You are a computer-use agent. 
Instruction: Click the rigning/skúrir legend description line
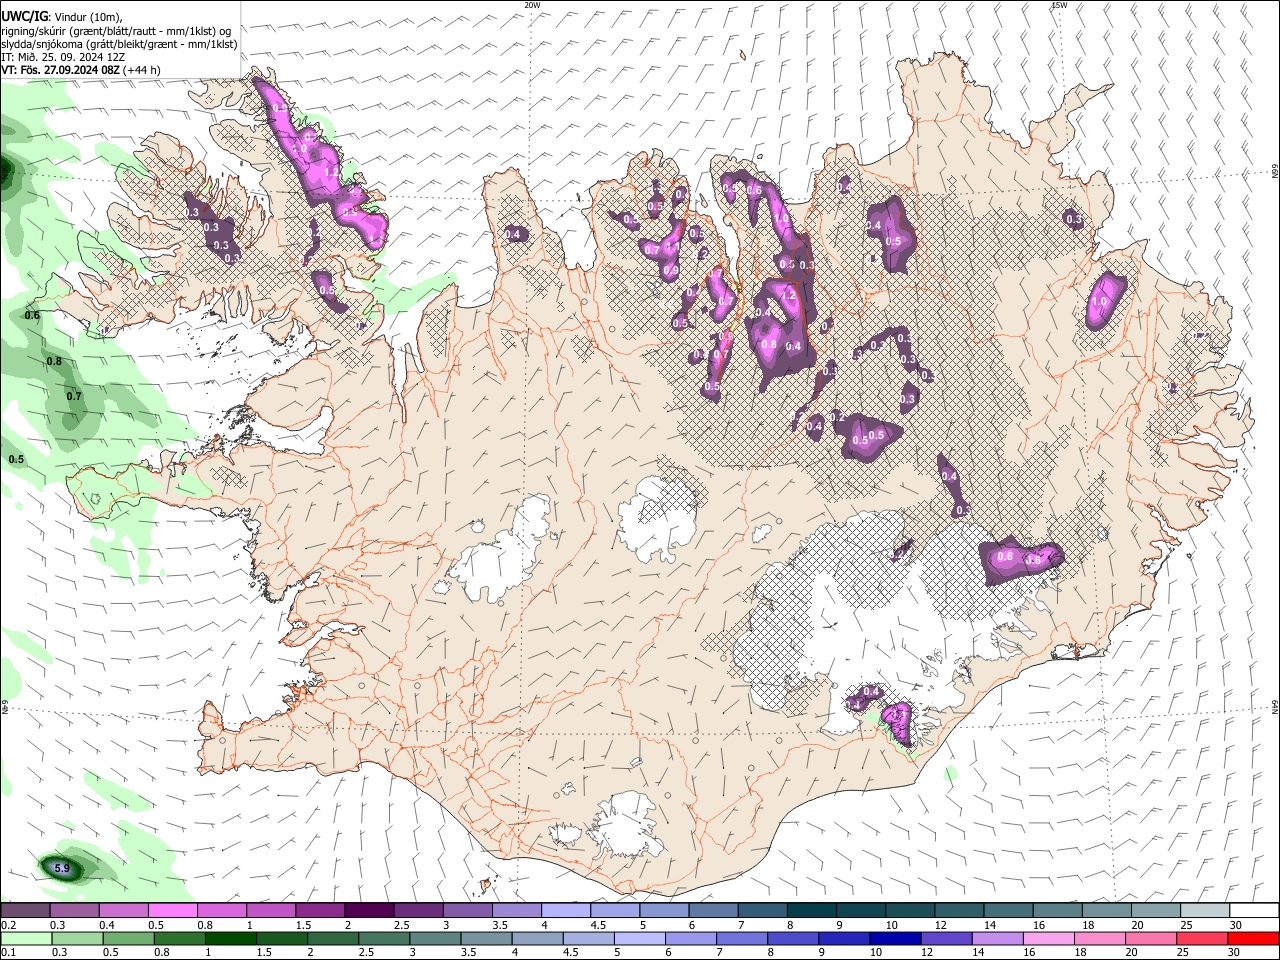pyautogui.click(x=116, y=30)
